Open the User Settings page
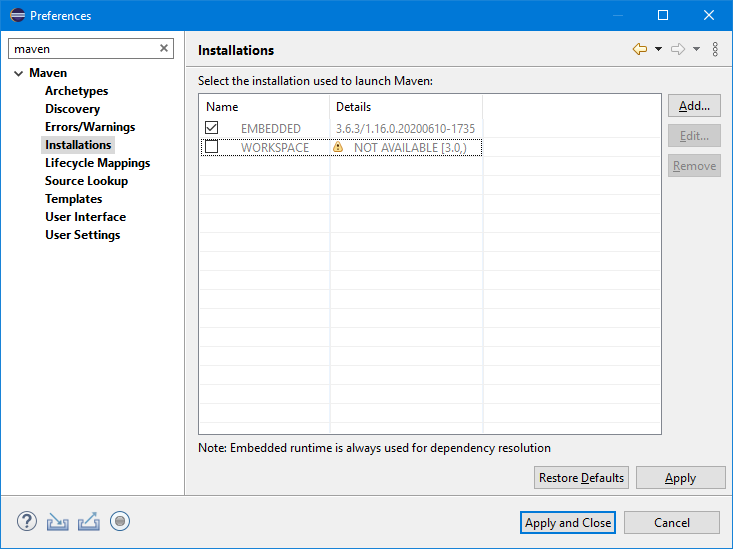This screenshot has width=738, height=552. click(x=83, y=236)
